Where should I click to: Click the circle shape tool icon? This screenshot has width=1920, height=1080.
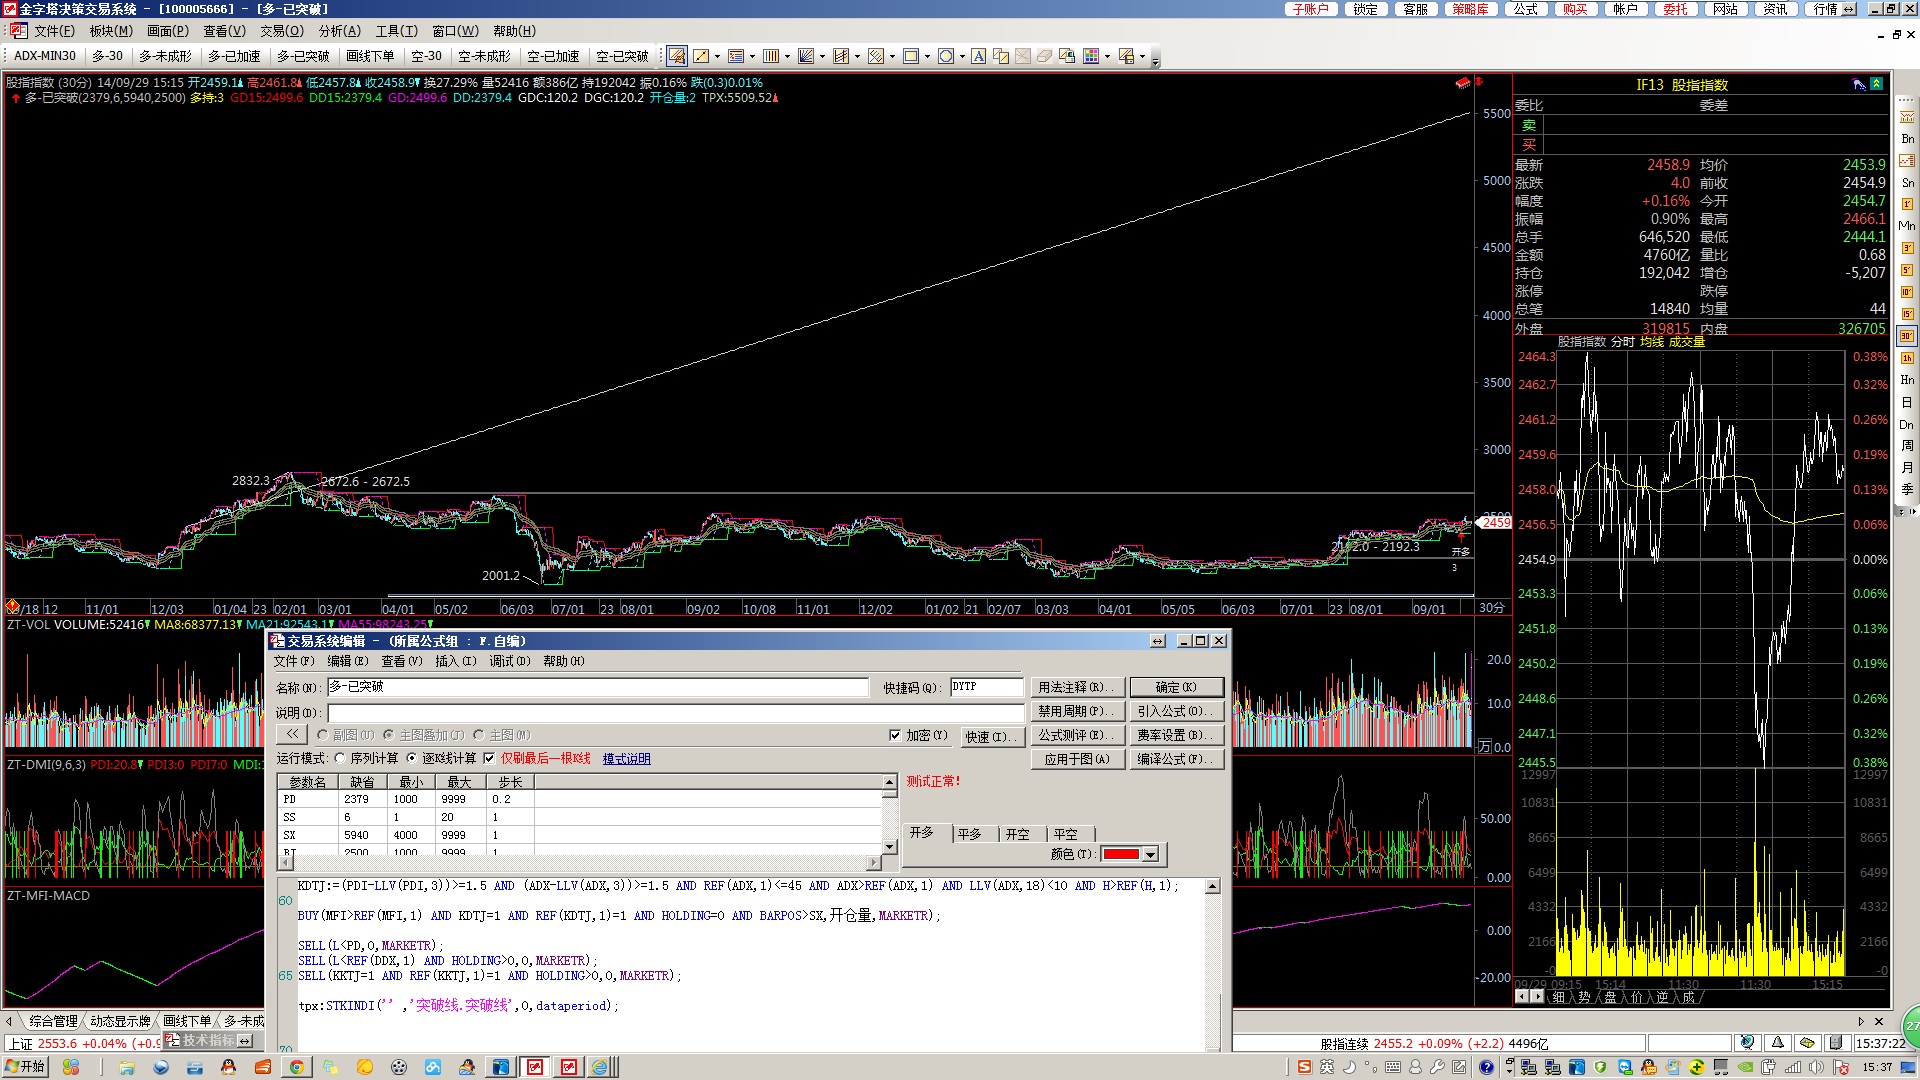[946, 56]
